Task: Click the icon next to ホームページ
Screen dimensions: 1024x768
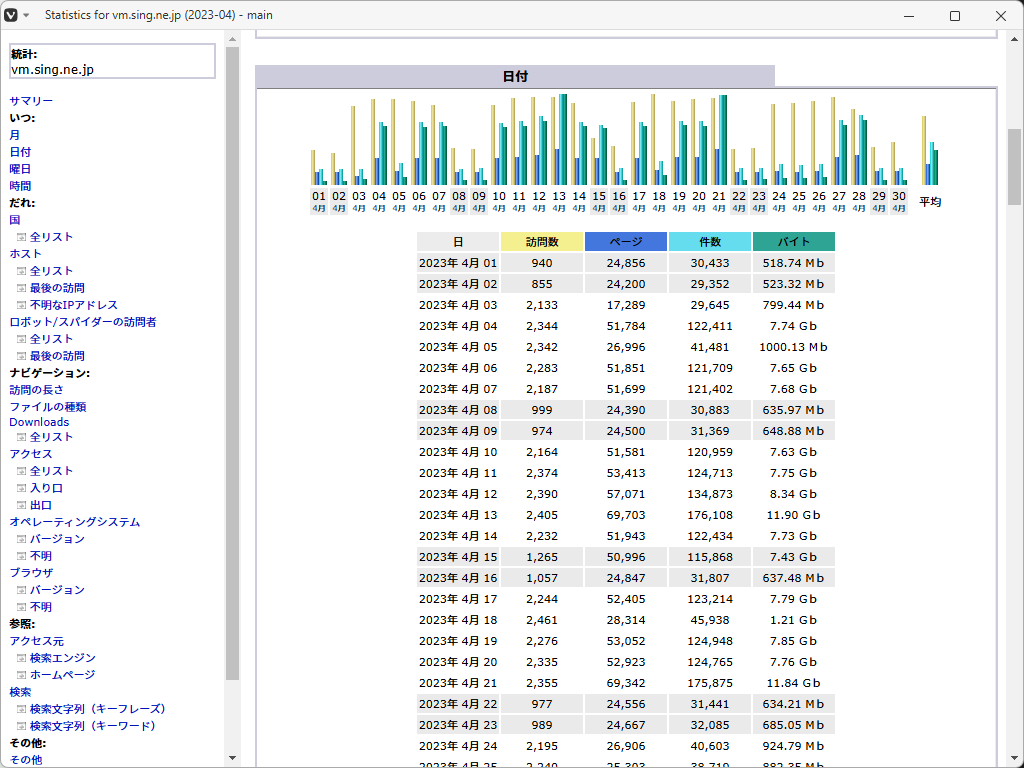Action: click(21, 675)
